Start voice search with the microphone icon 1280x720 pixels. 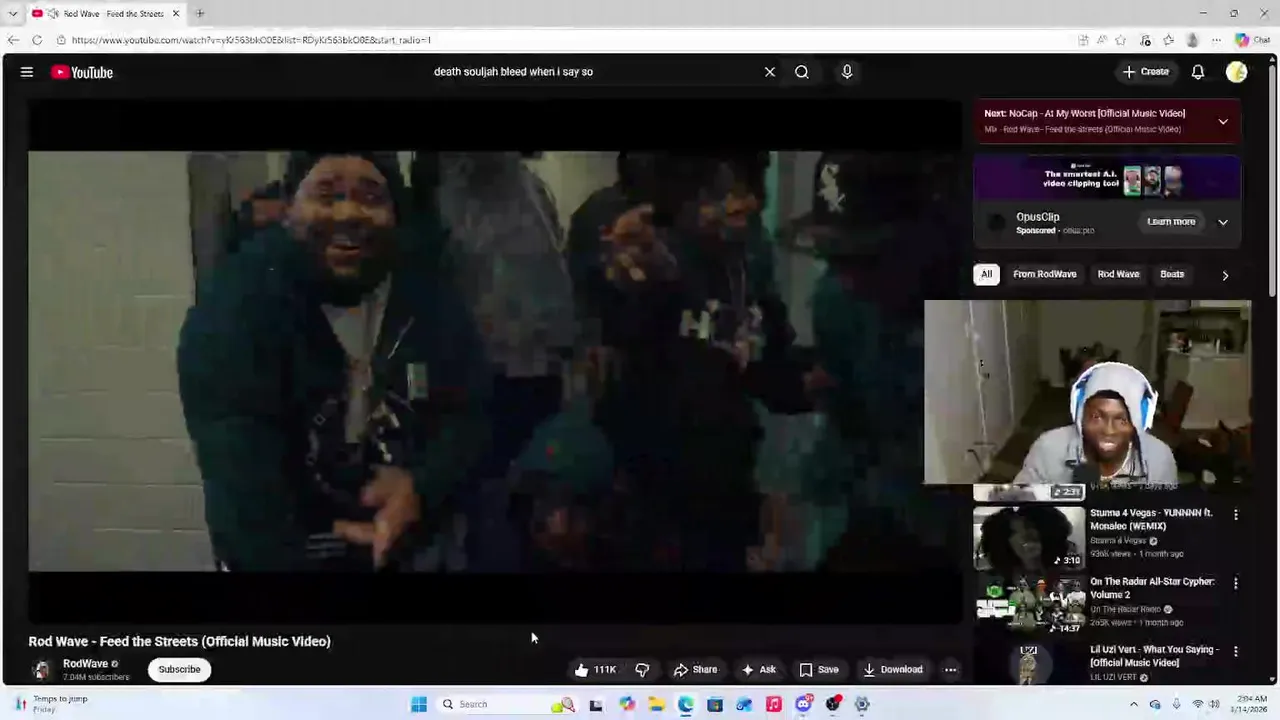847,72
